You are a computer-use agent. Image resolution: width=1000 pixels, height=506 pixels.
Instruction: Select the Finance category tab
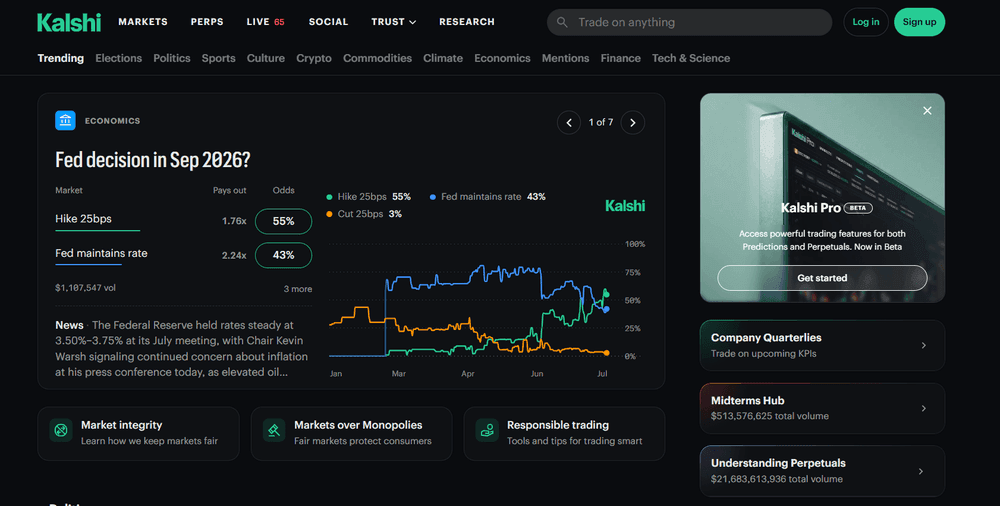[621, 58]
